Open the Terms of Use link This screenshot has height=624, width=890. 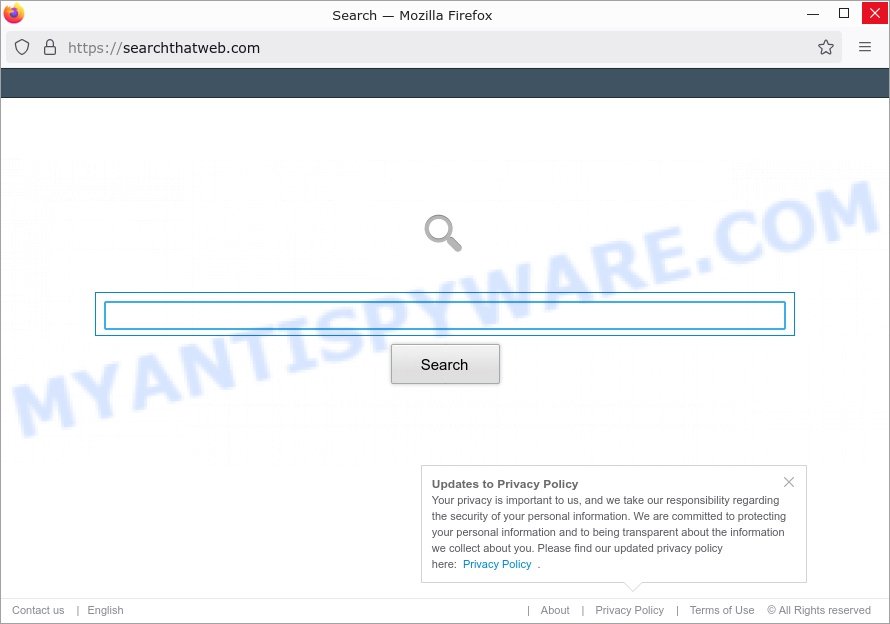(x=722, y=610)
